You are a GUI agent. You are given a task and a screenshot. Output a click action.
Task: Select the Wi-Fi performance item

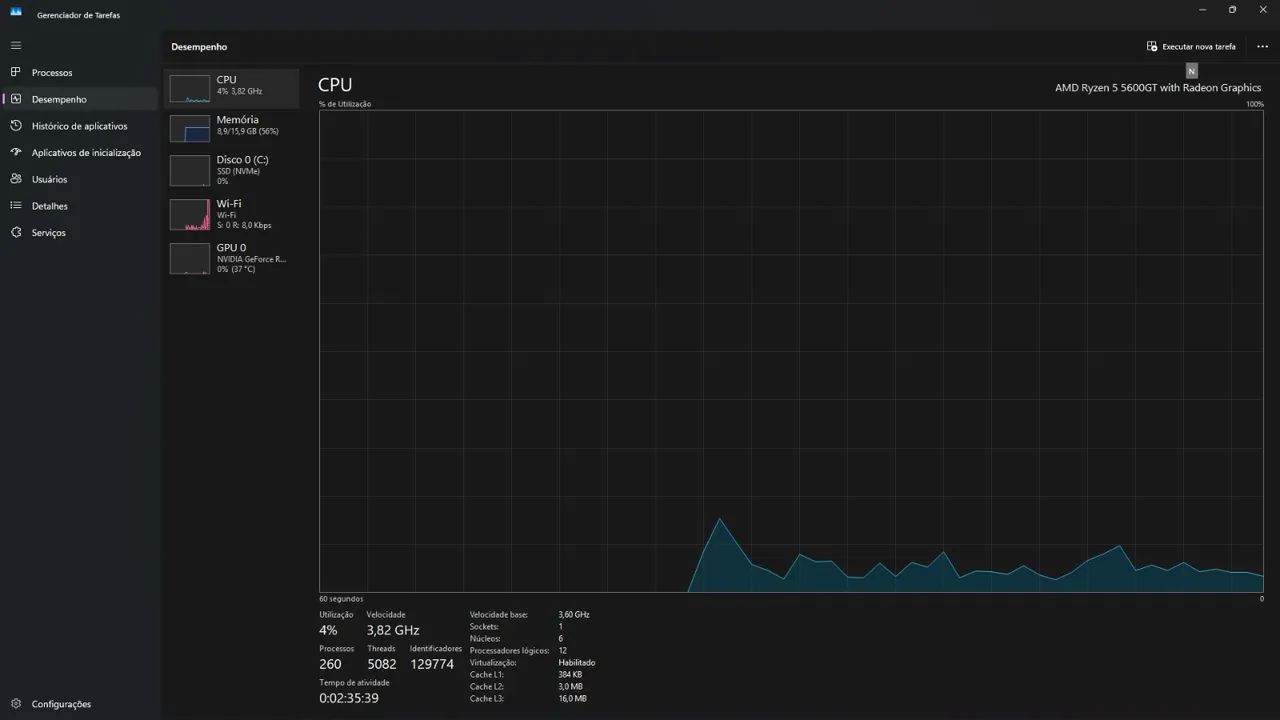[232, 214]
